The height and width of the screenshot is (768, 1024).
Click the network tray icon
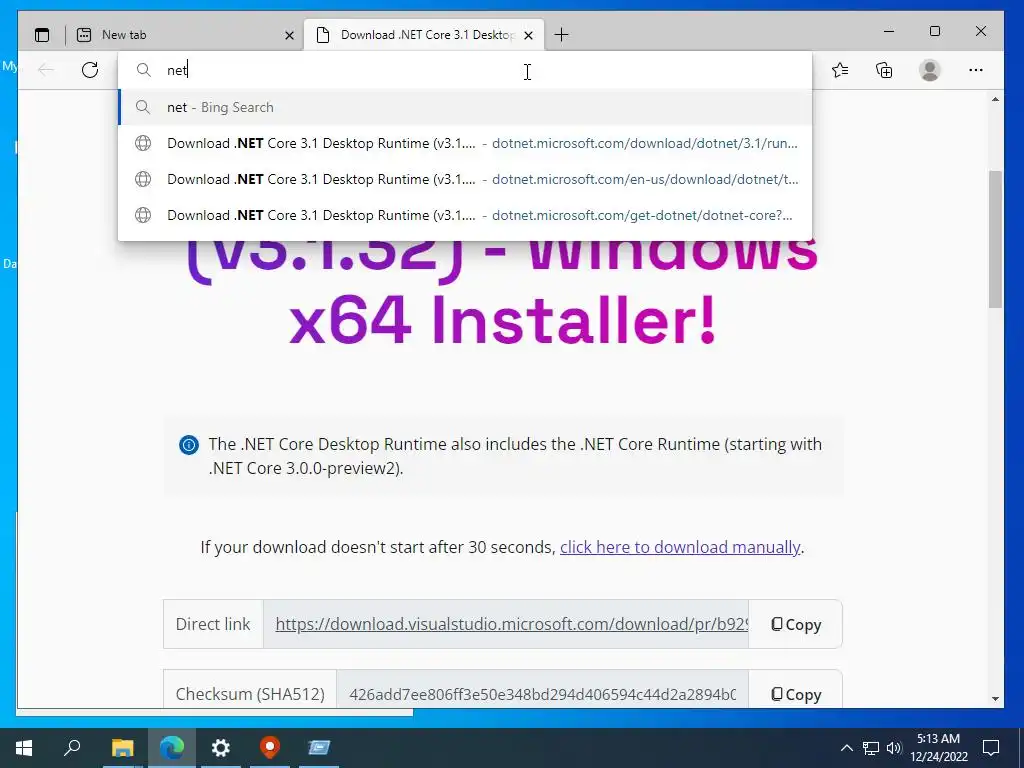tap(871, 748)
